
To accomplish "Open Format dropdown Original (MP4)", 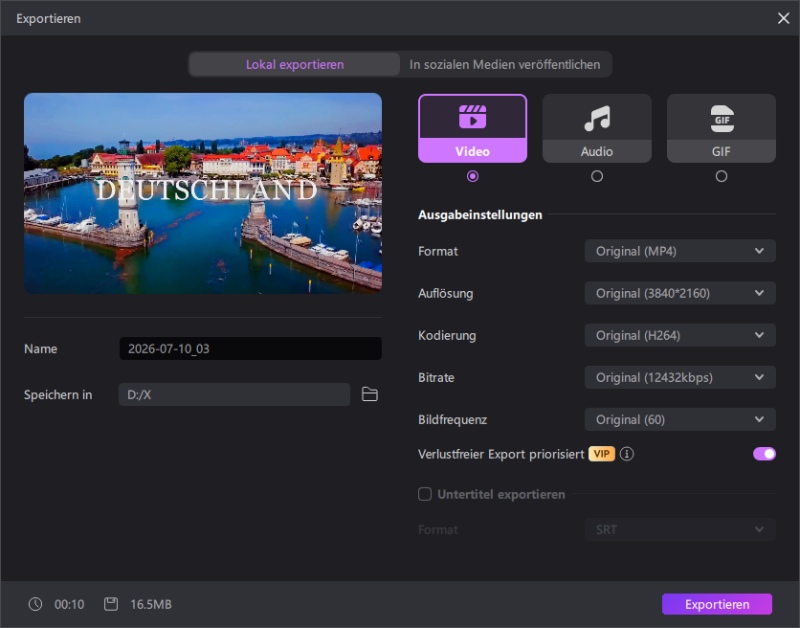I will tap(680, 251).
